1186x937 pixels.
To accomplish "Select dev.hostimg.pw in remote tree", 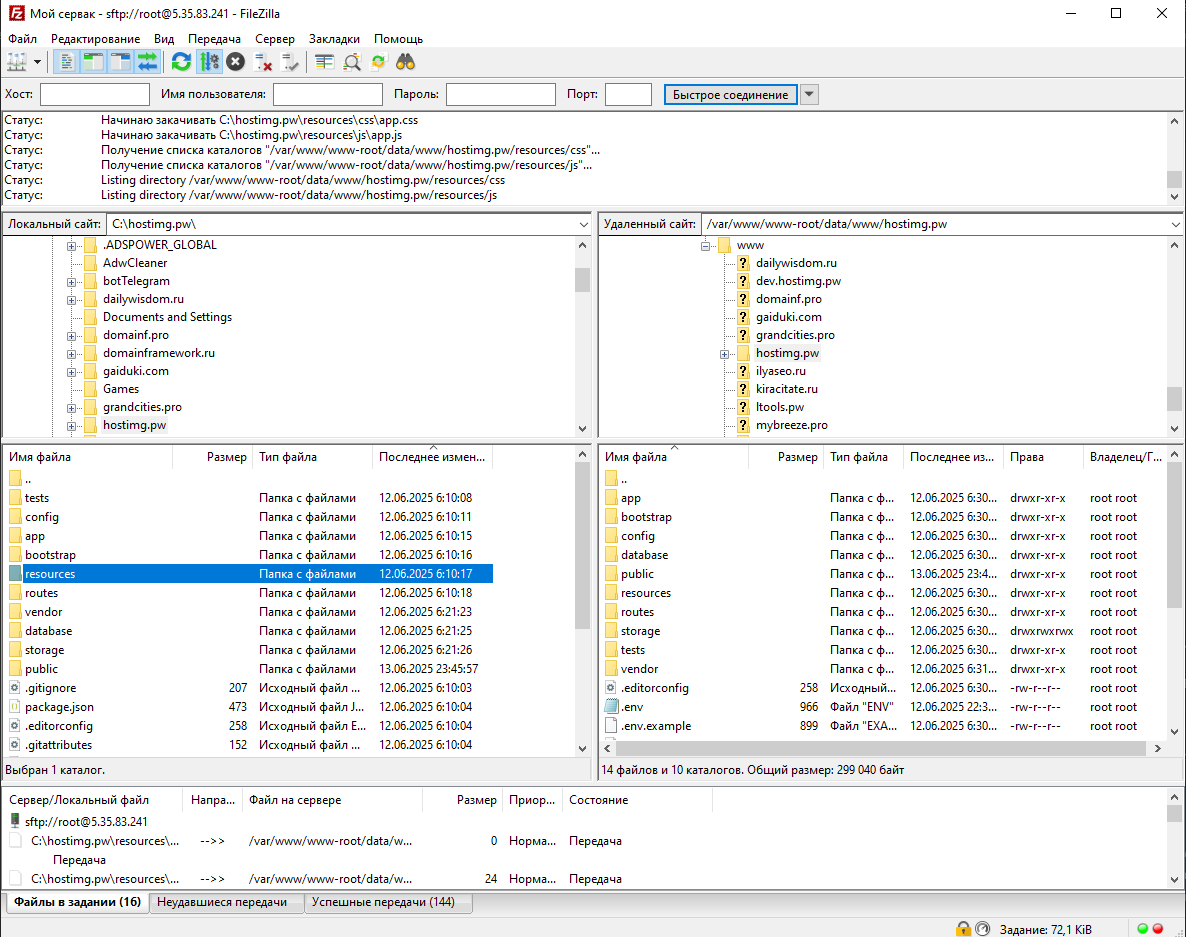I will (798, 281).
